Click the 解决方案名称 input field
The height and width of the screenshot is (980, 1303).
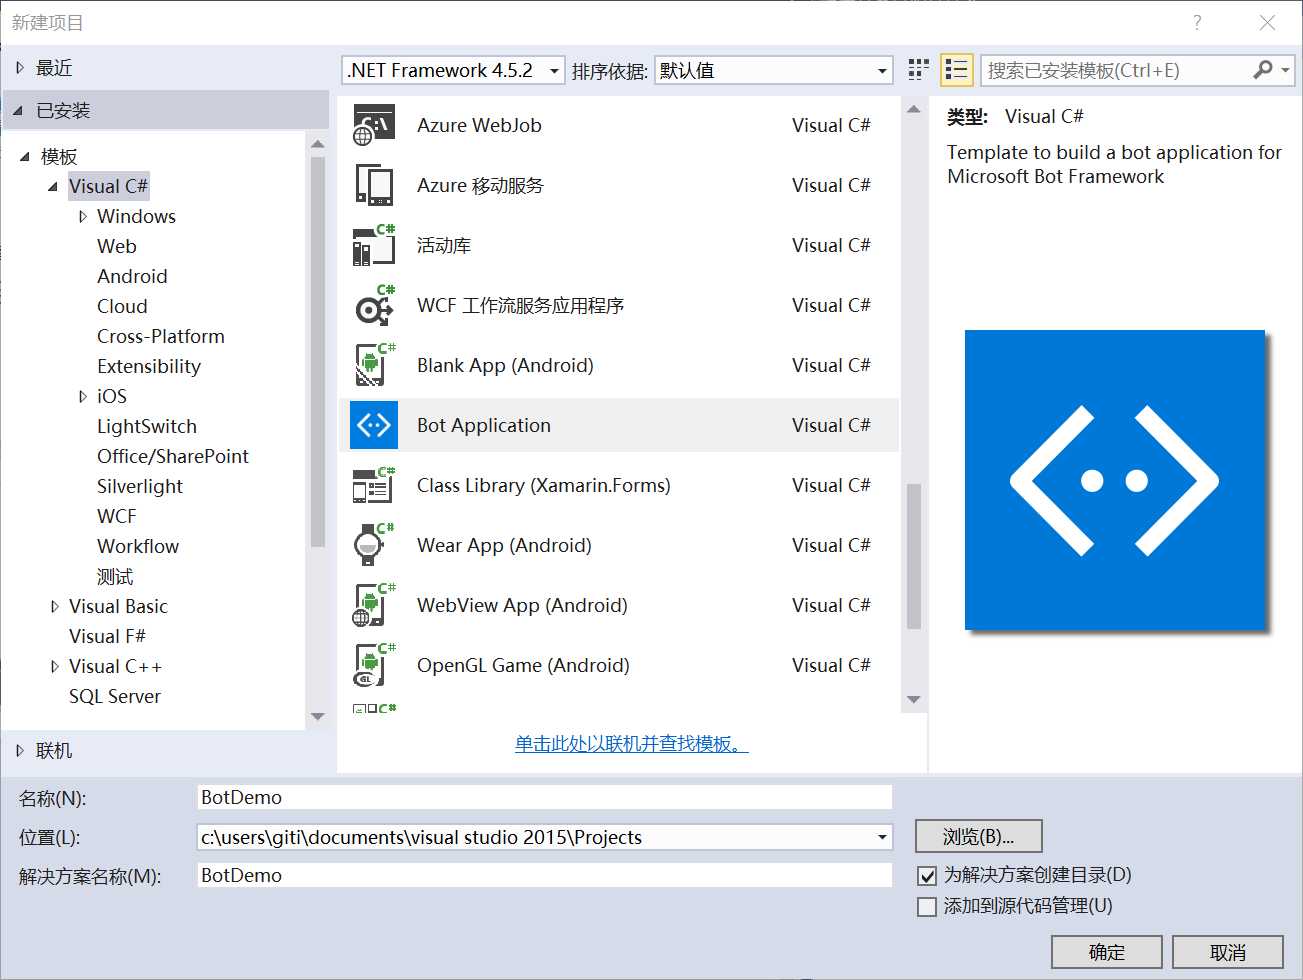click(545, 875)
